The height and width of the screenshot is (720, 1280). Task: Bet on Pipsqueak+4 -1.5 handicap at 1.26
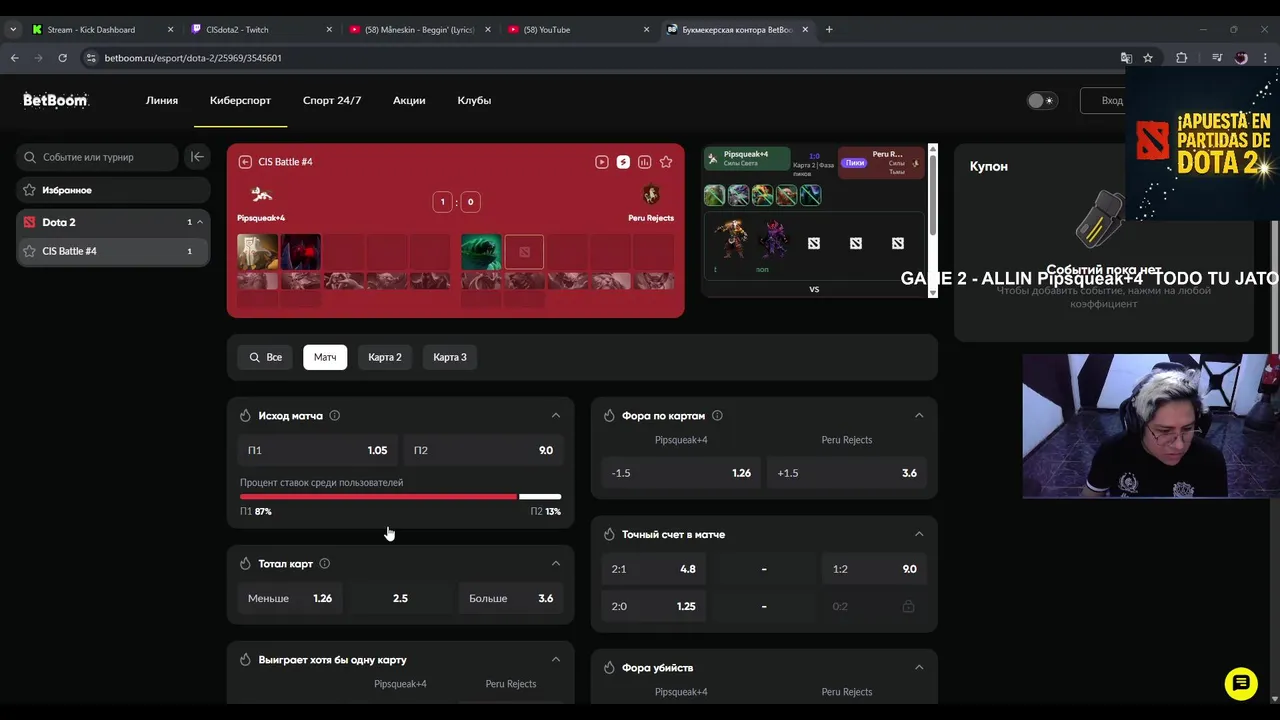681,473
